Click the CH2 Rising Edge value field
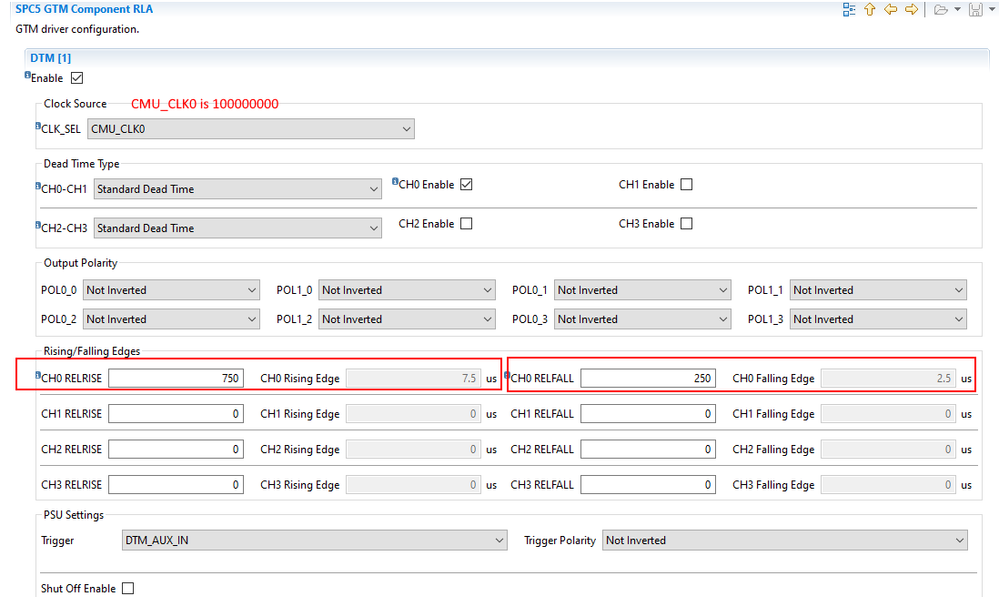The height and width of the screenshot is (597, 999). 413,449
